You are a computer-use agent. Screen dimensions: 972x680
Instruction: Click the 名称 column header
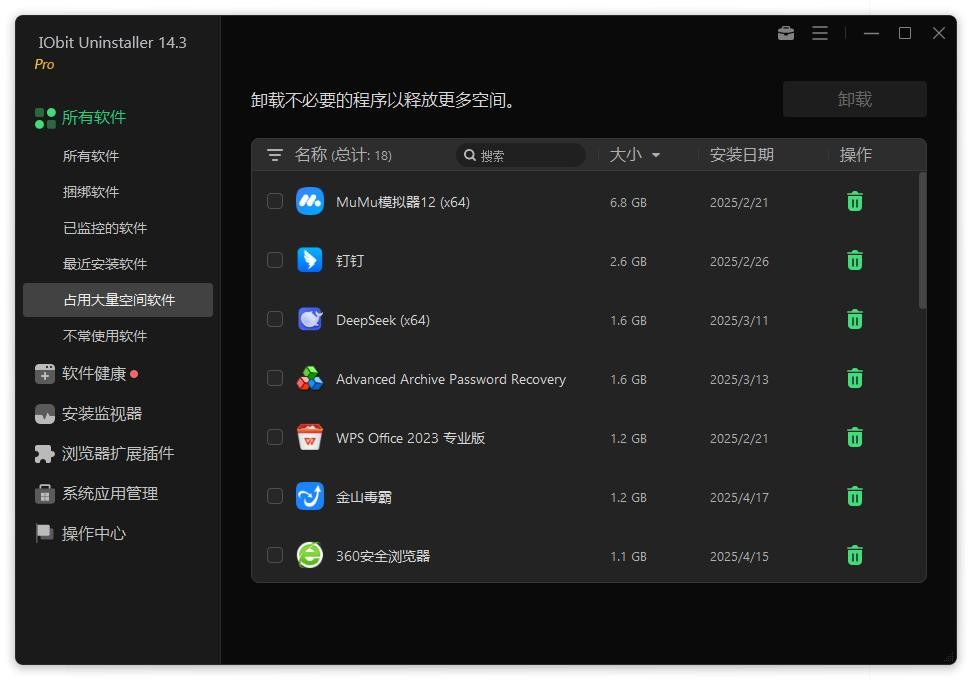311,155
